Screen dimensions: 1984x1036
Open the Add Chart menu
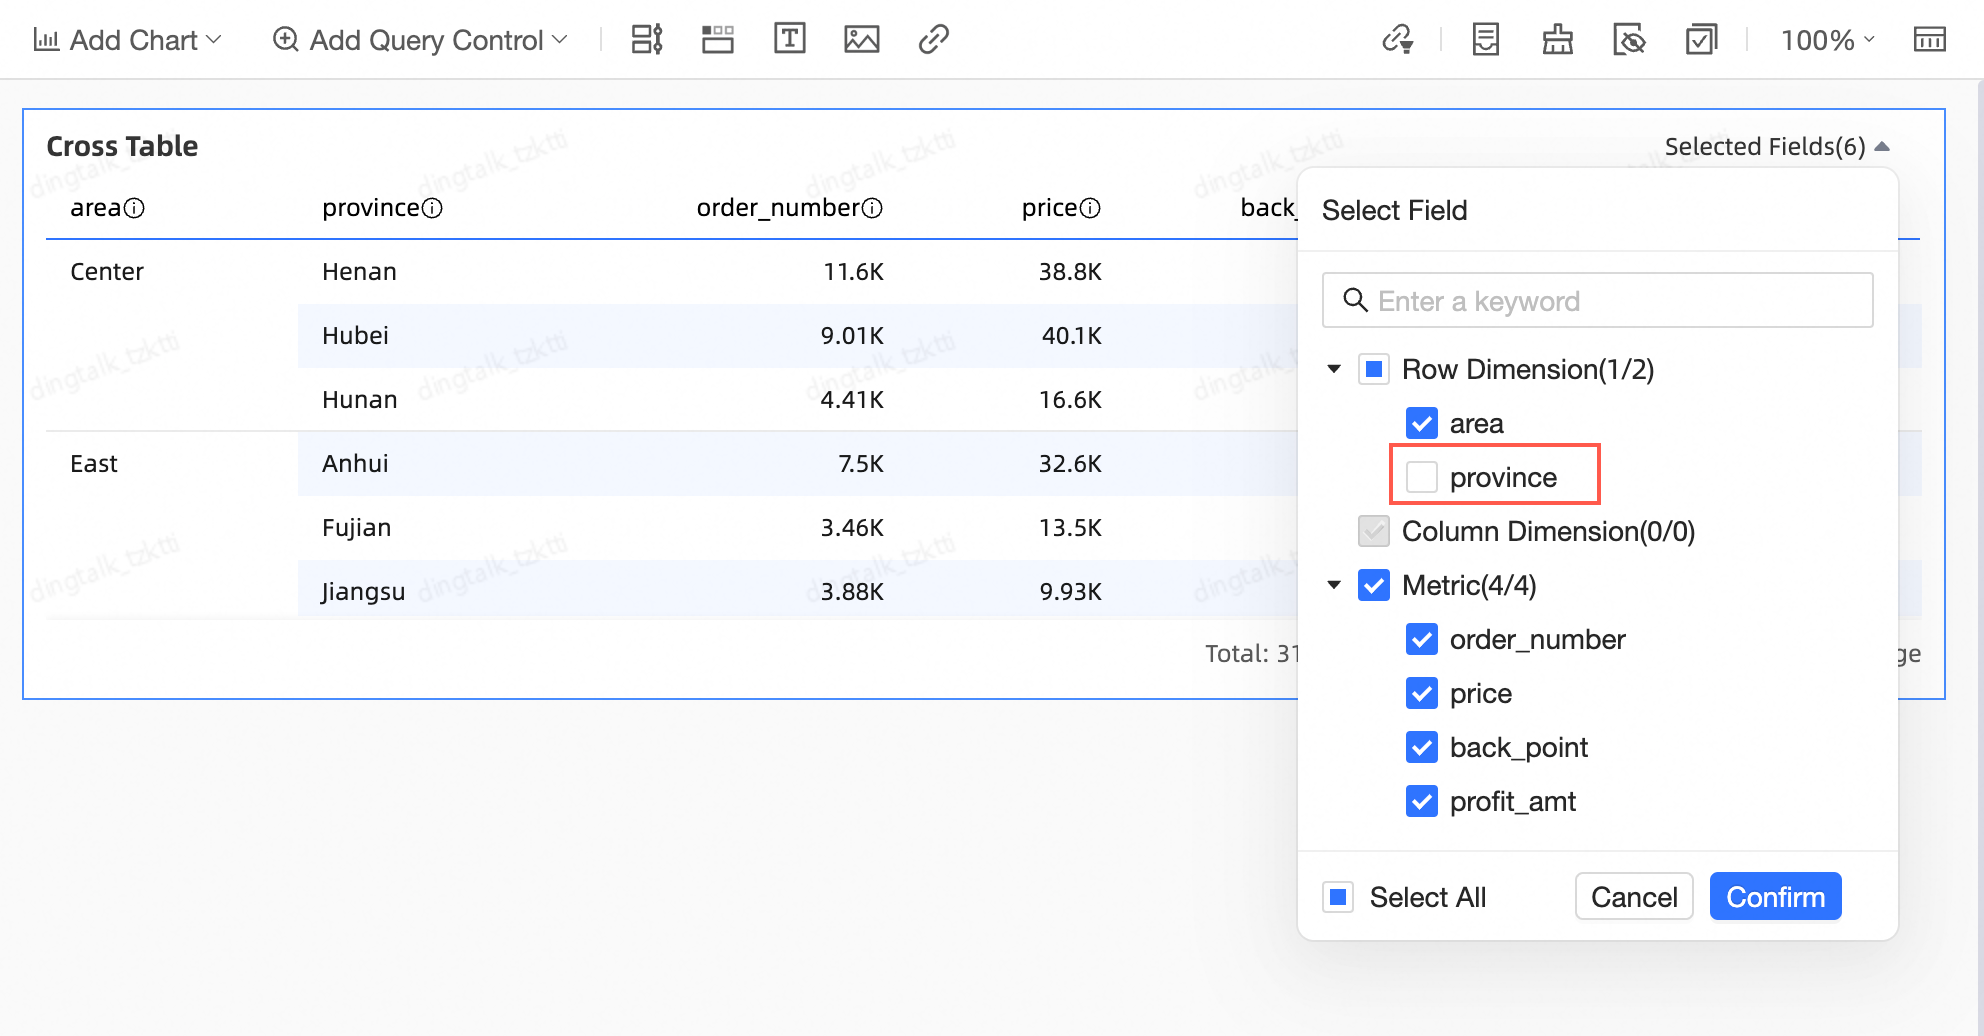click(x=127, y=40)
